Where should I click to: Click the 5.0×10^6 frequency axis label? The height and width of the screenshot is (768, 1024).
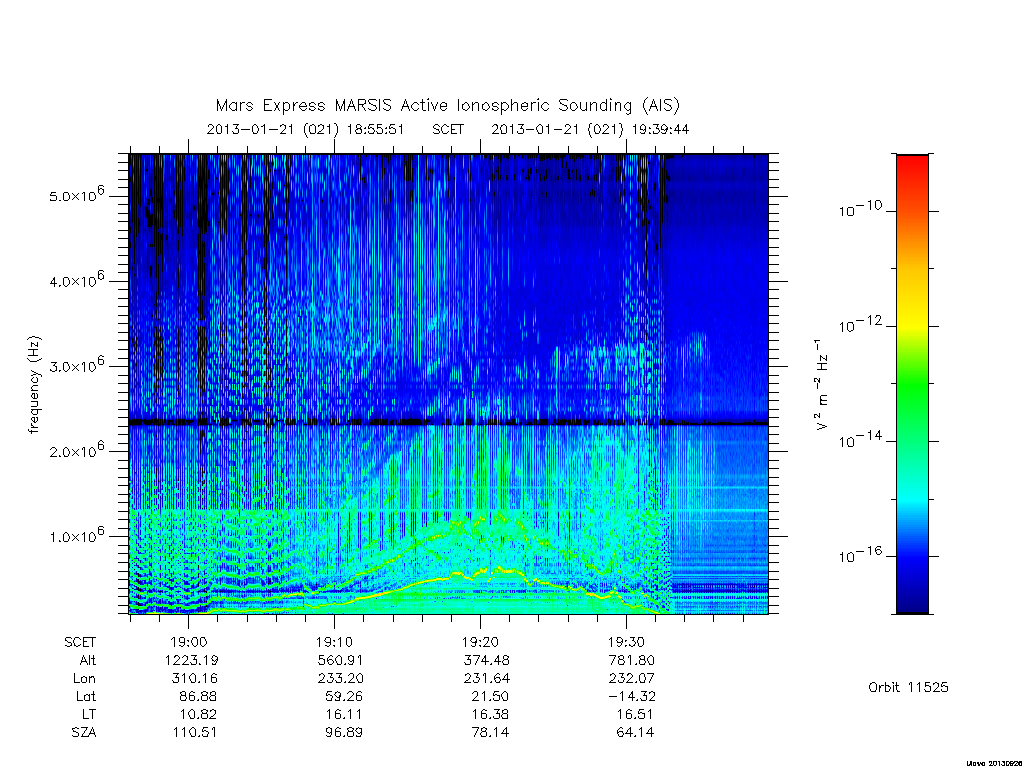click(76, 194)
